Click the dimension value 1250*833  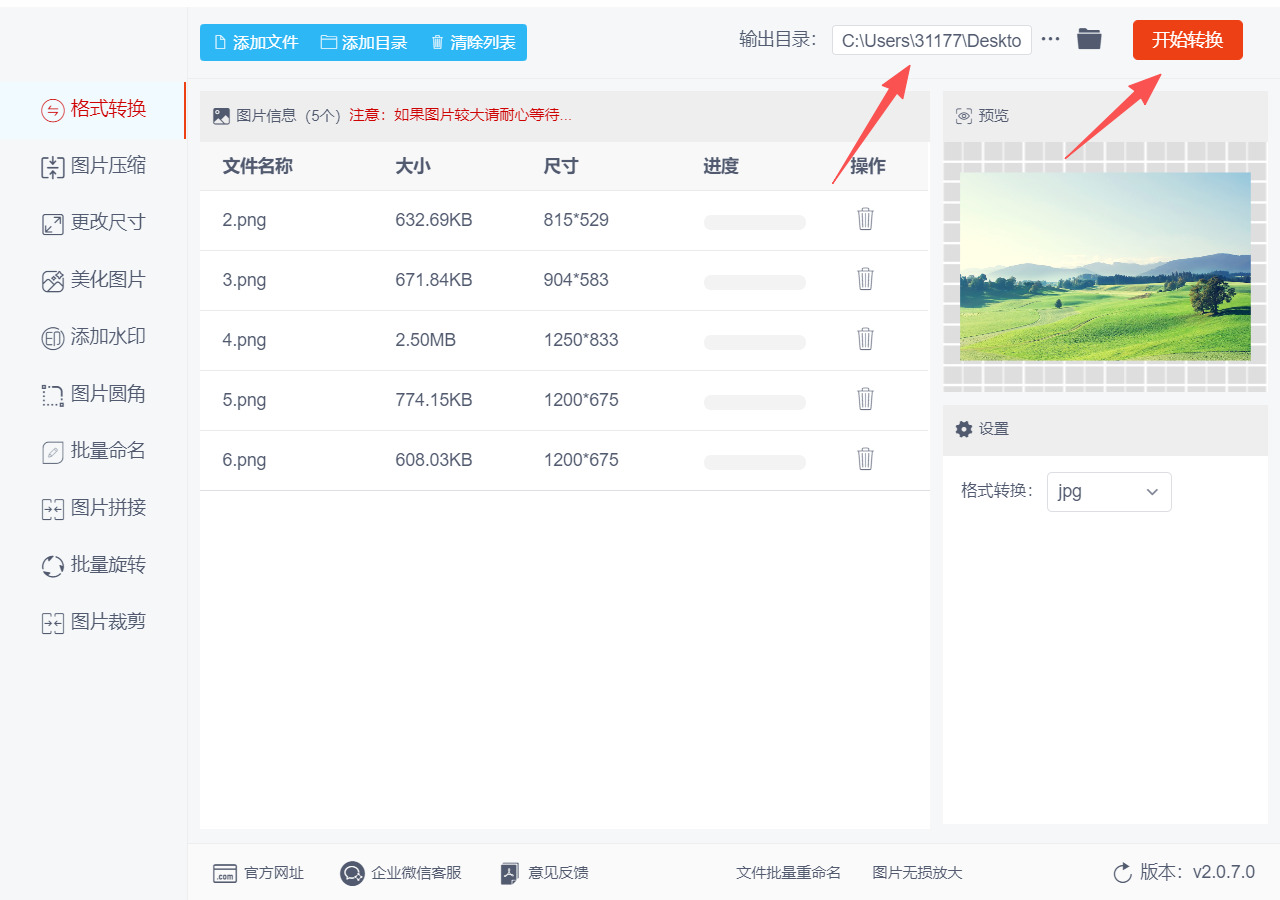(x=581, y=340)
